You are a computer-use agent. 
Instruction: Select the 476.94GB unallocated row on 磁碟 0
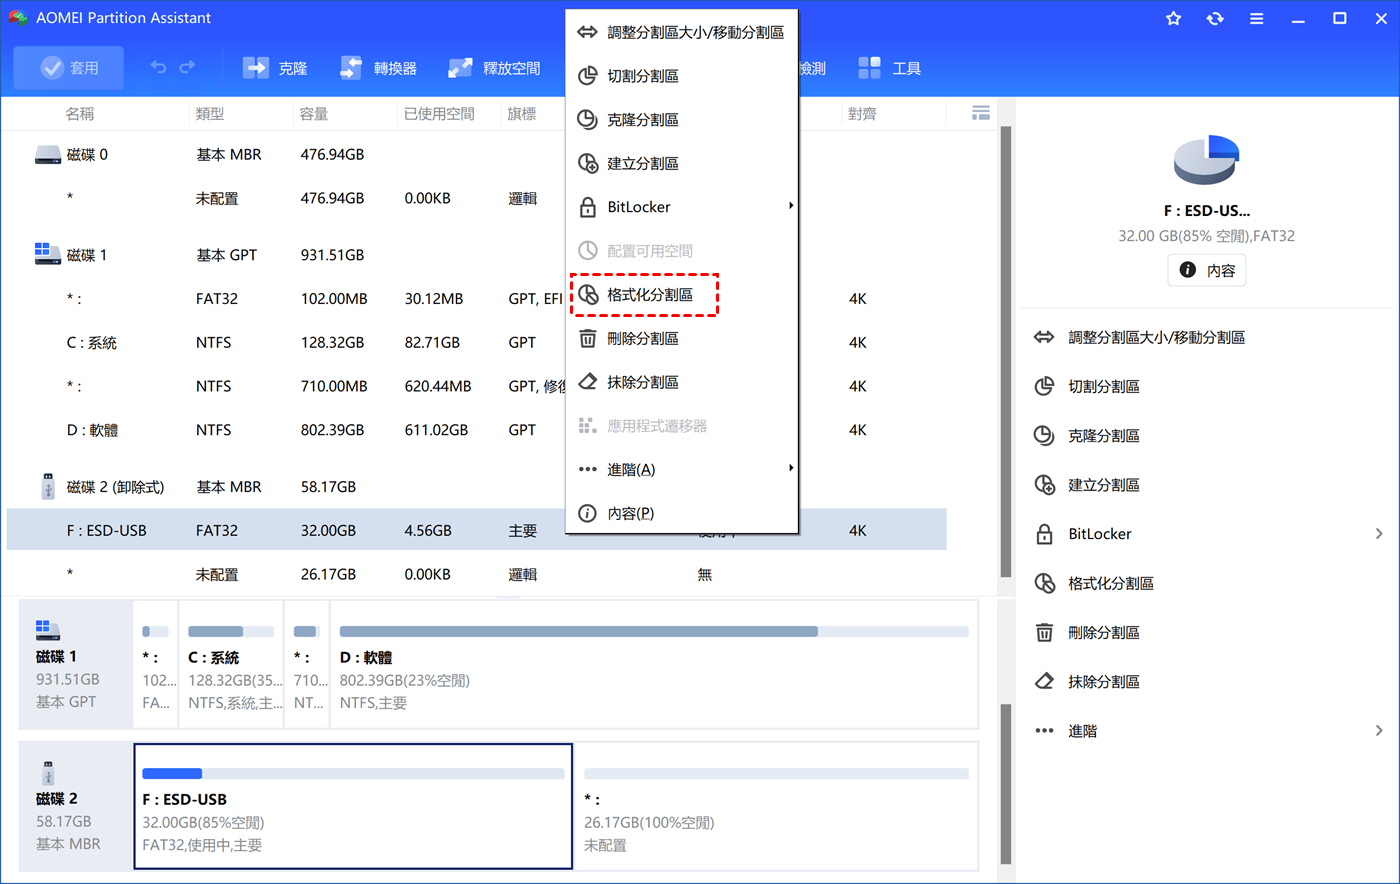click(476, 198)
